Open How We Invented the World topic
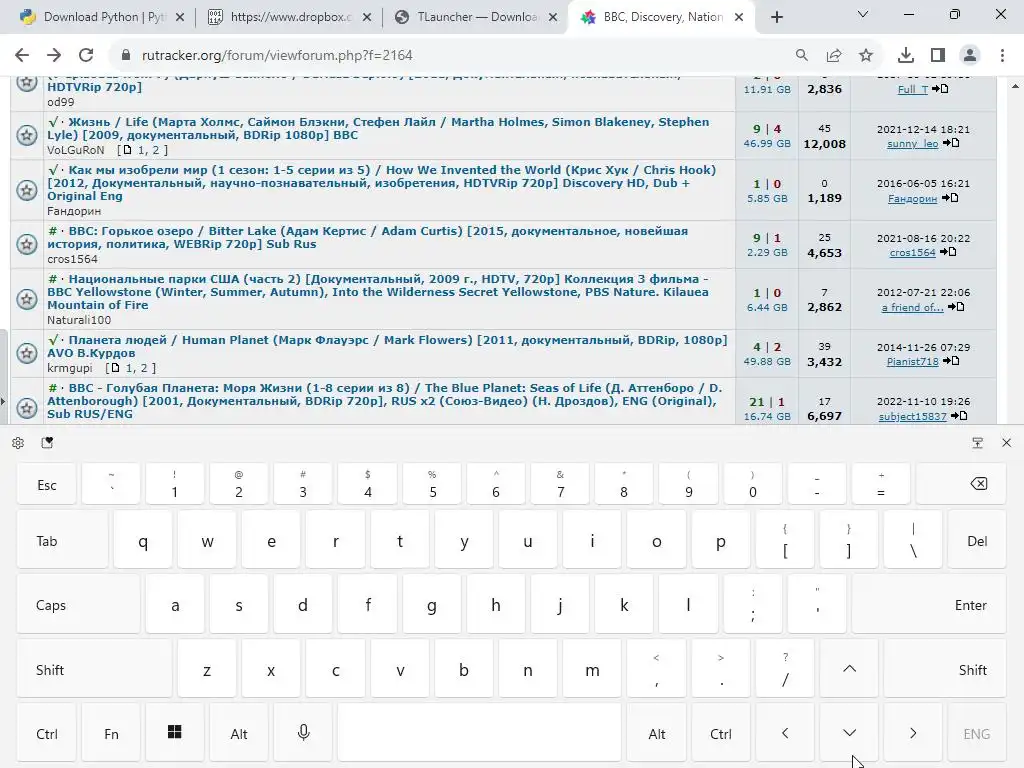This screenshot has height=768, width=1024. 381,183
